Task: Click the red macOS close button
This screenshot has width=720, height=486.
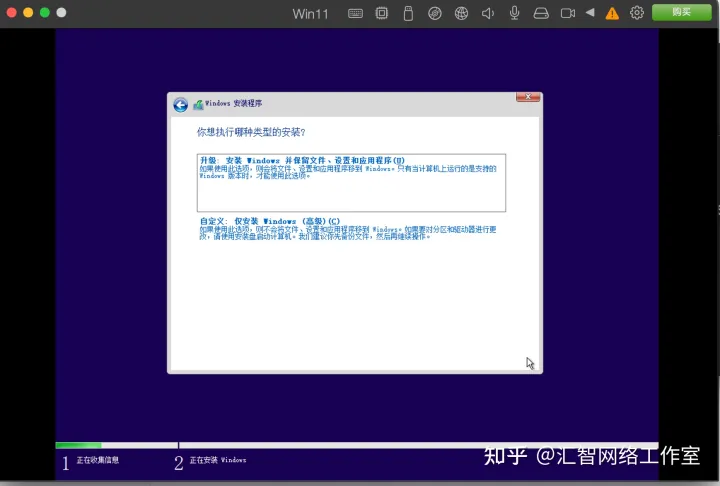Action: 12,13
